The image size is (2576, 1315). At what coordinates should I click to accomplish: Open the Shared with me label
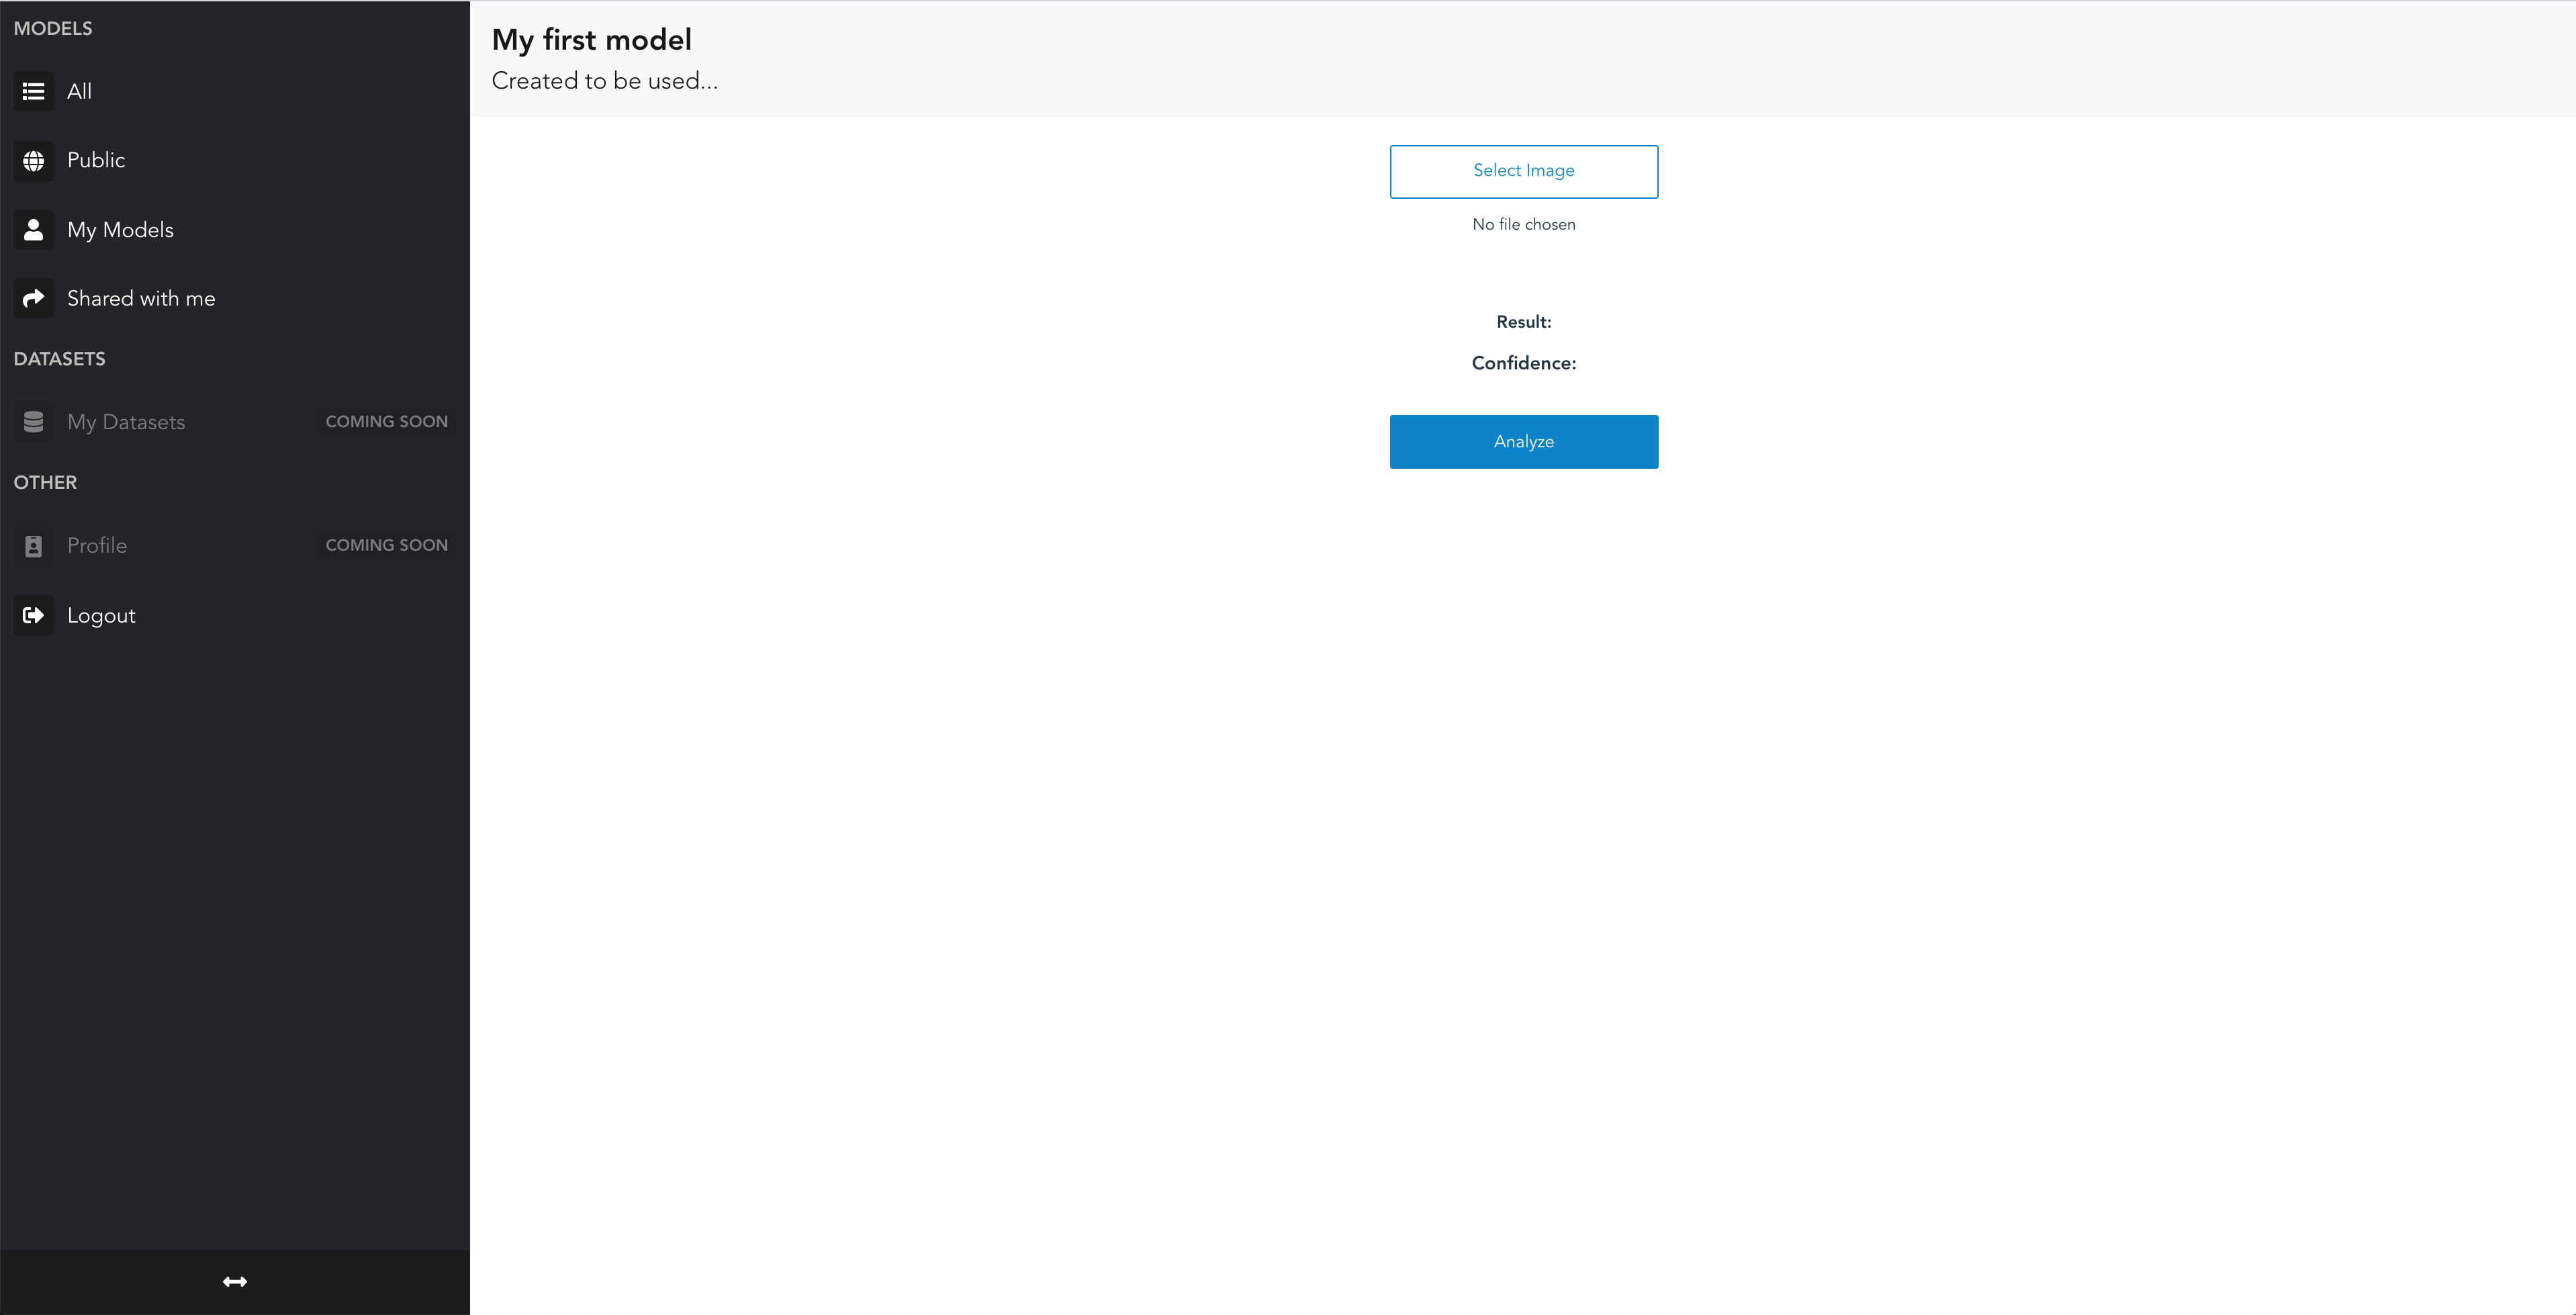(x=141, y=298)
